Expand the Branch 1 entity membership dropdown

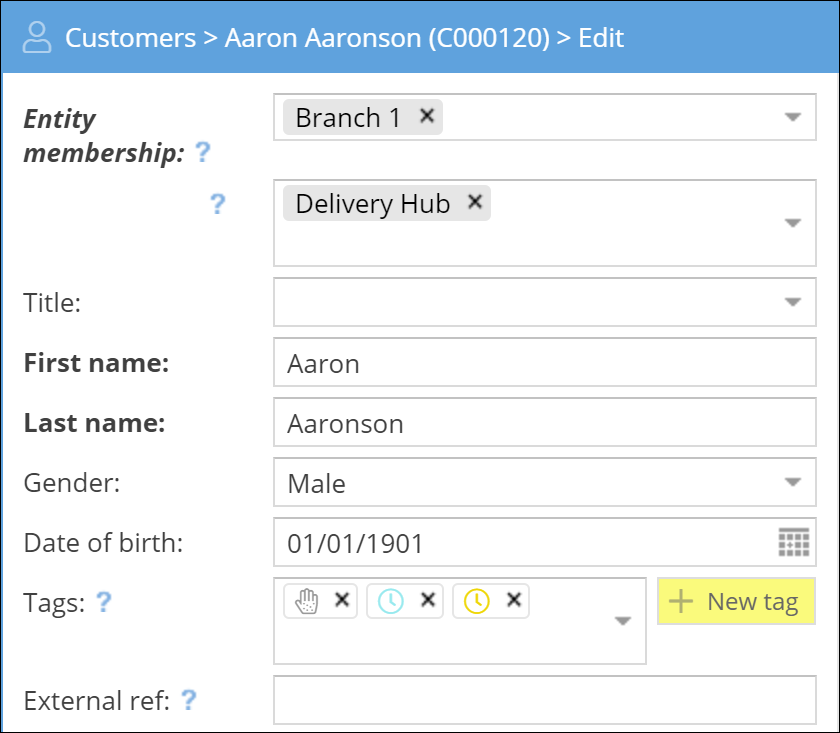click(792, 118)
